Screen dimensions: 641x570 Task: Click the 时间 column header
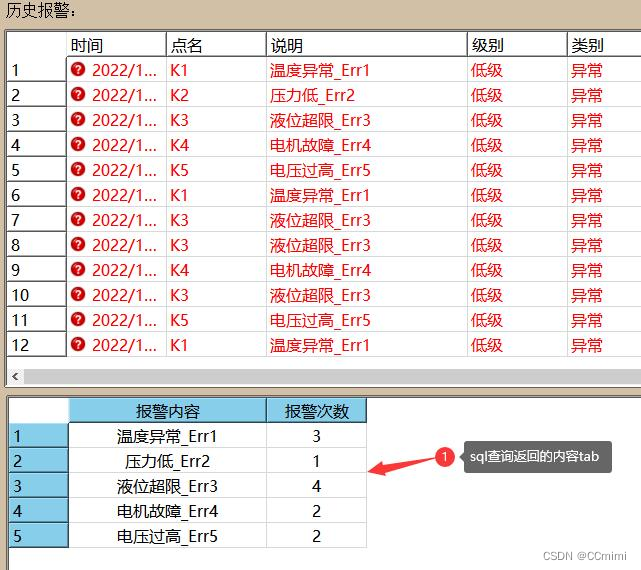(116, 44)
